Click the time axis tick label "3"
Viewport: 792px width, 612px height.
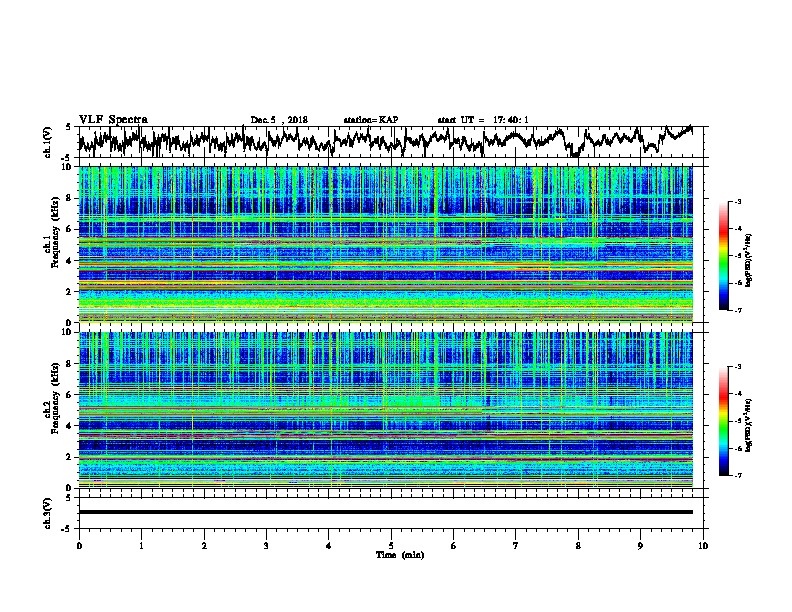point(266,546)
